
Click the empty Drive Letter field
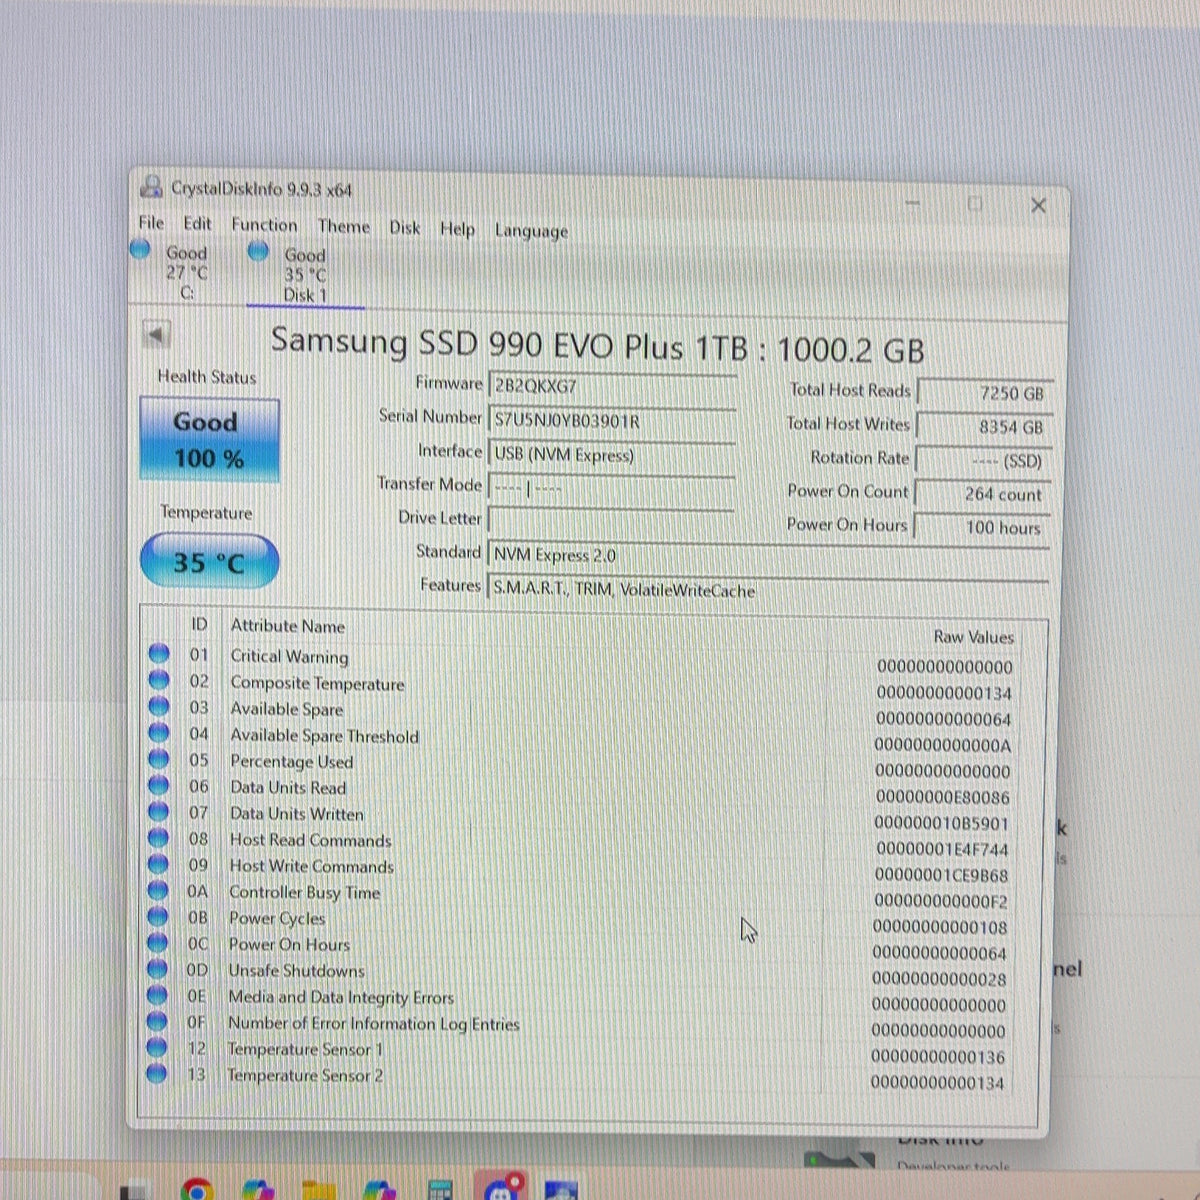tap(612, 522)
